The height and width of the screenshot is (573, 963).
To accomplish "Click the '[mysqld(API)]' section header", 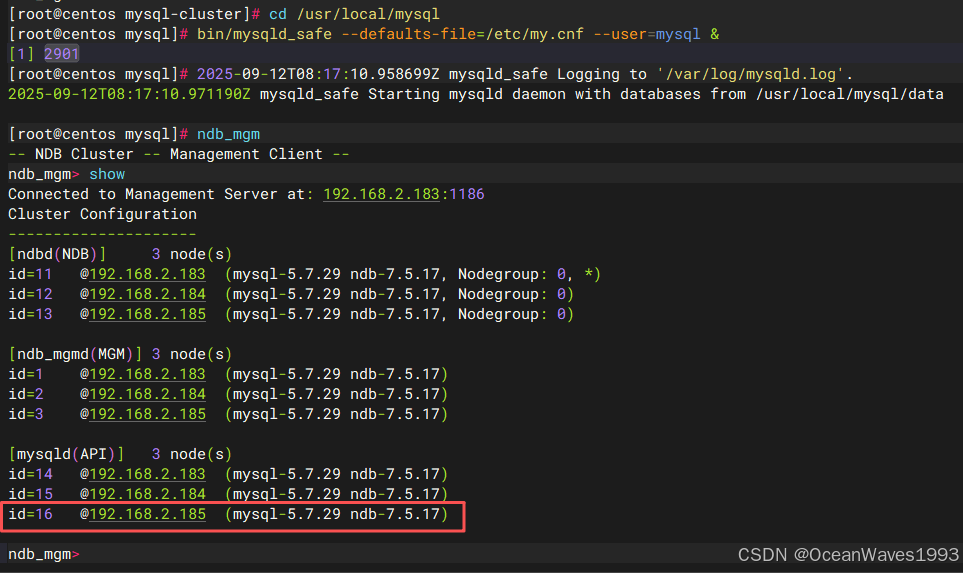I will (66, 454).
